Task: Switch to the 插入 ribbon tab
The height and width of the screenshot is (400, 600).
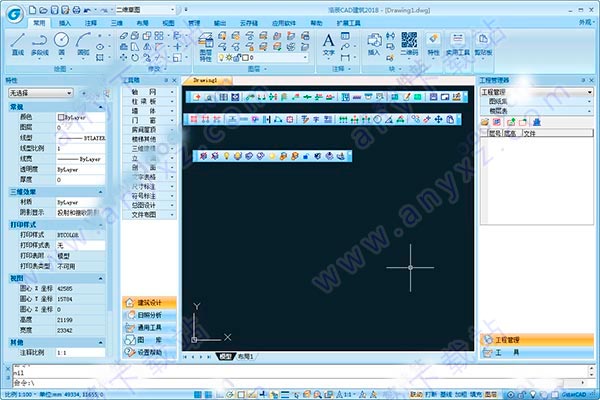Action: pos(65,23)
